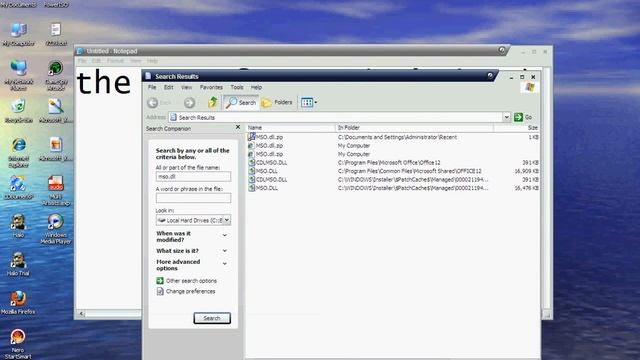Launch Internet Explorer from desktop
Screen dimensions: 640x360
(18, 153)
